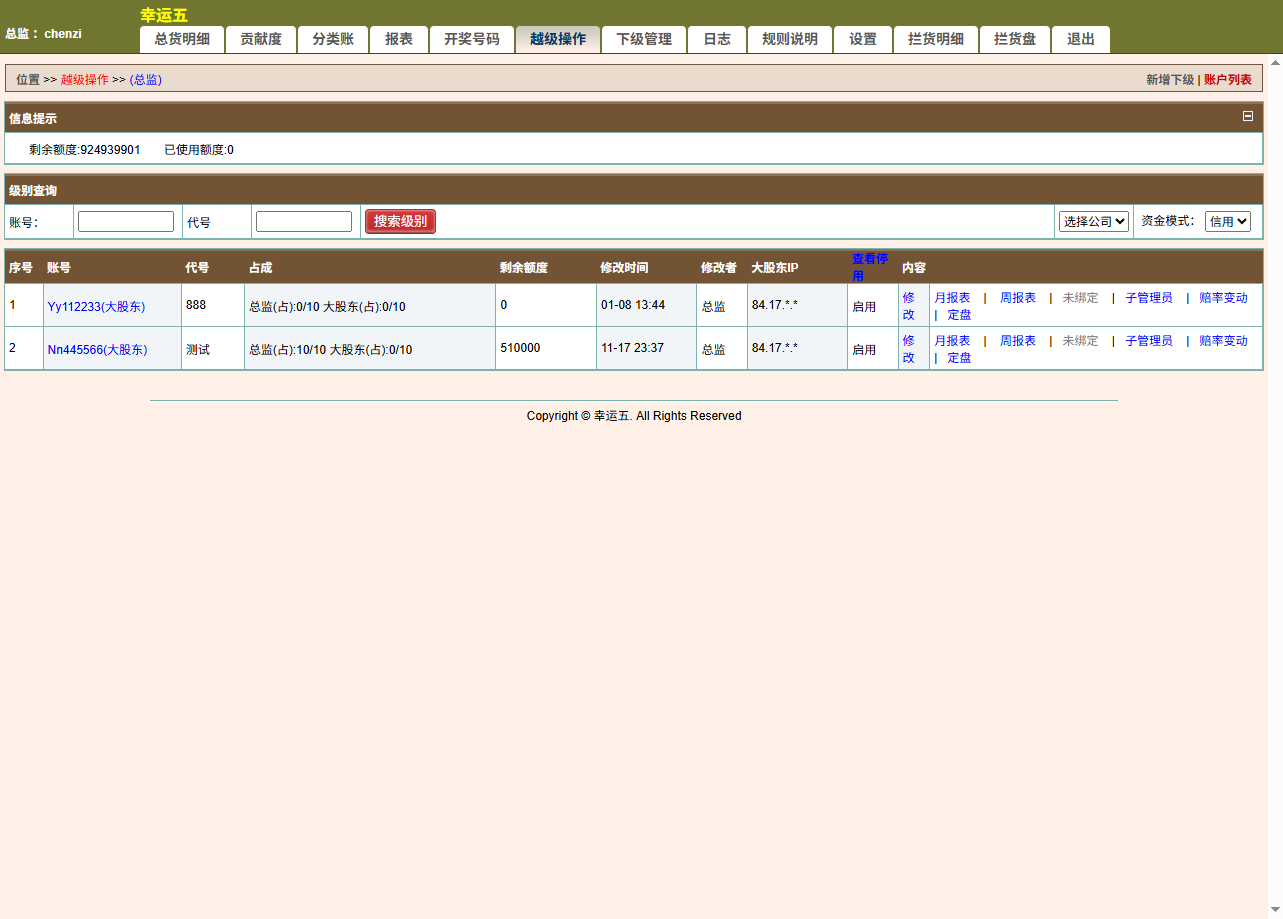Click the scrollbar down arrow
This screenshot has width=1283, height=919.
coord(1275,909)
